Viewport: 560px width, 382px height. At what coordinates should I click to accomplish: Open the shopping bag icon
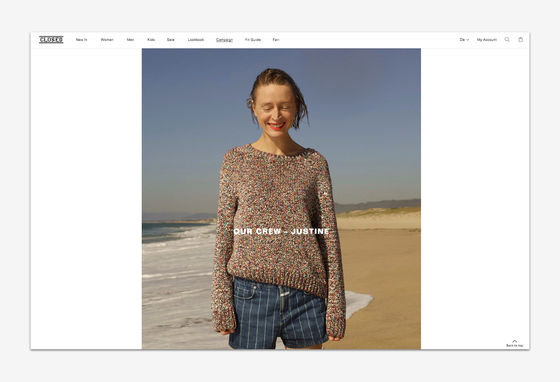(521, 40)
